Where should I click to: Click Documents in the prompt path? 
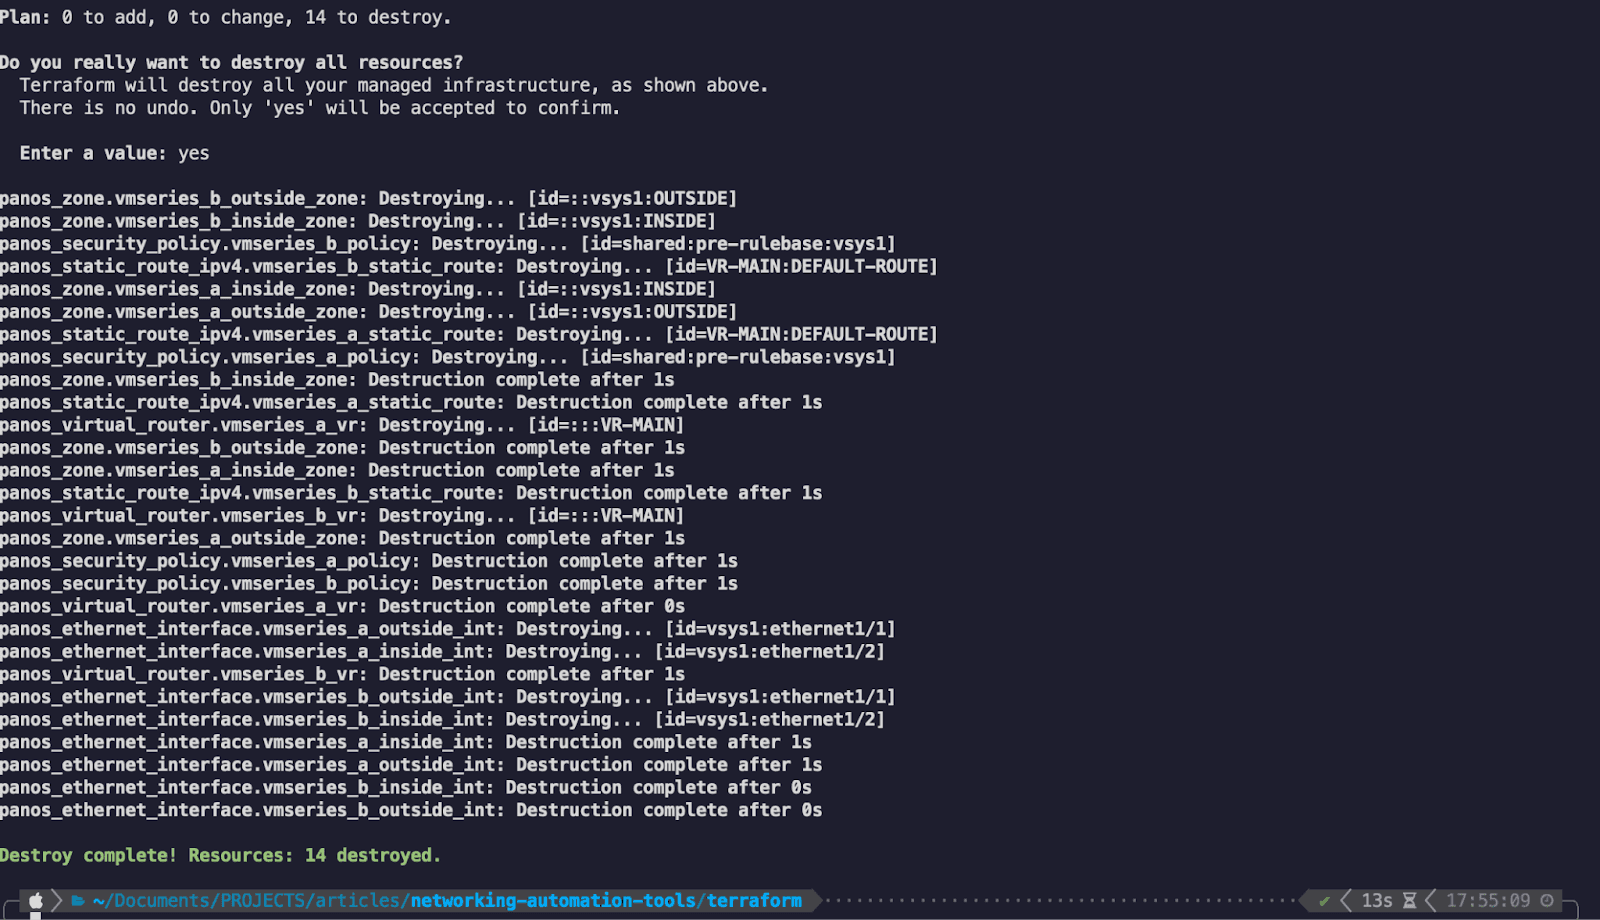pos(160,899)
